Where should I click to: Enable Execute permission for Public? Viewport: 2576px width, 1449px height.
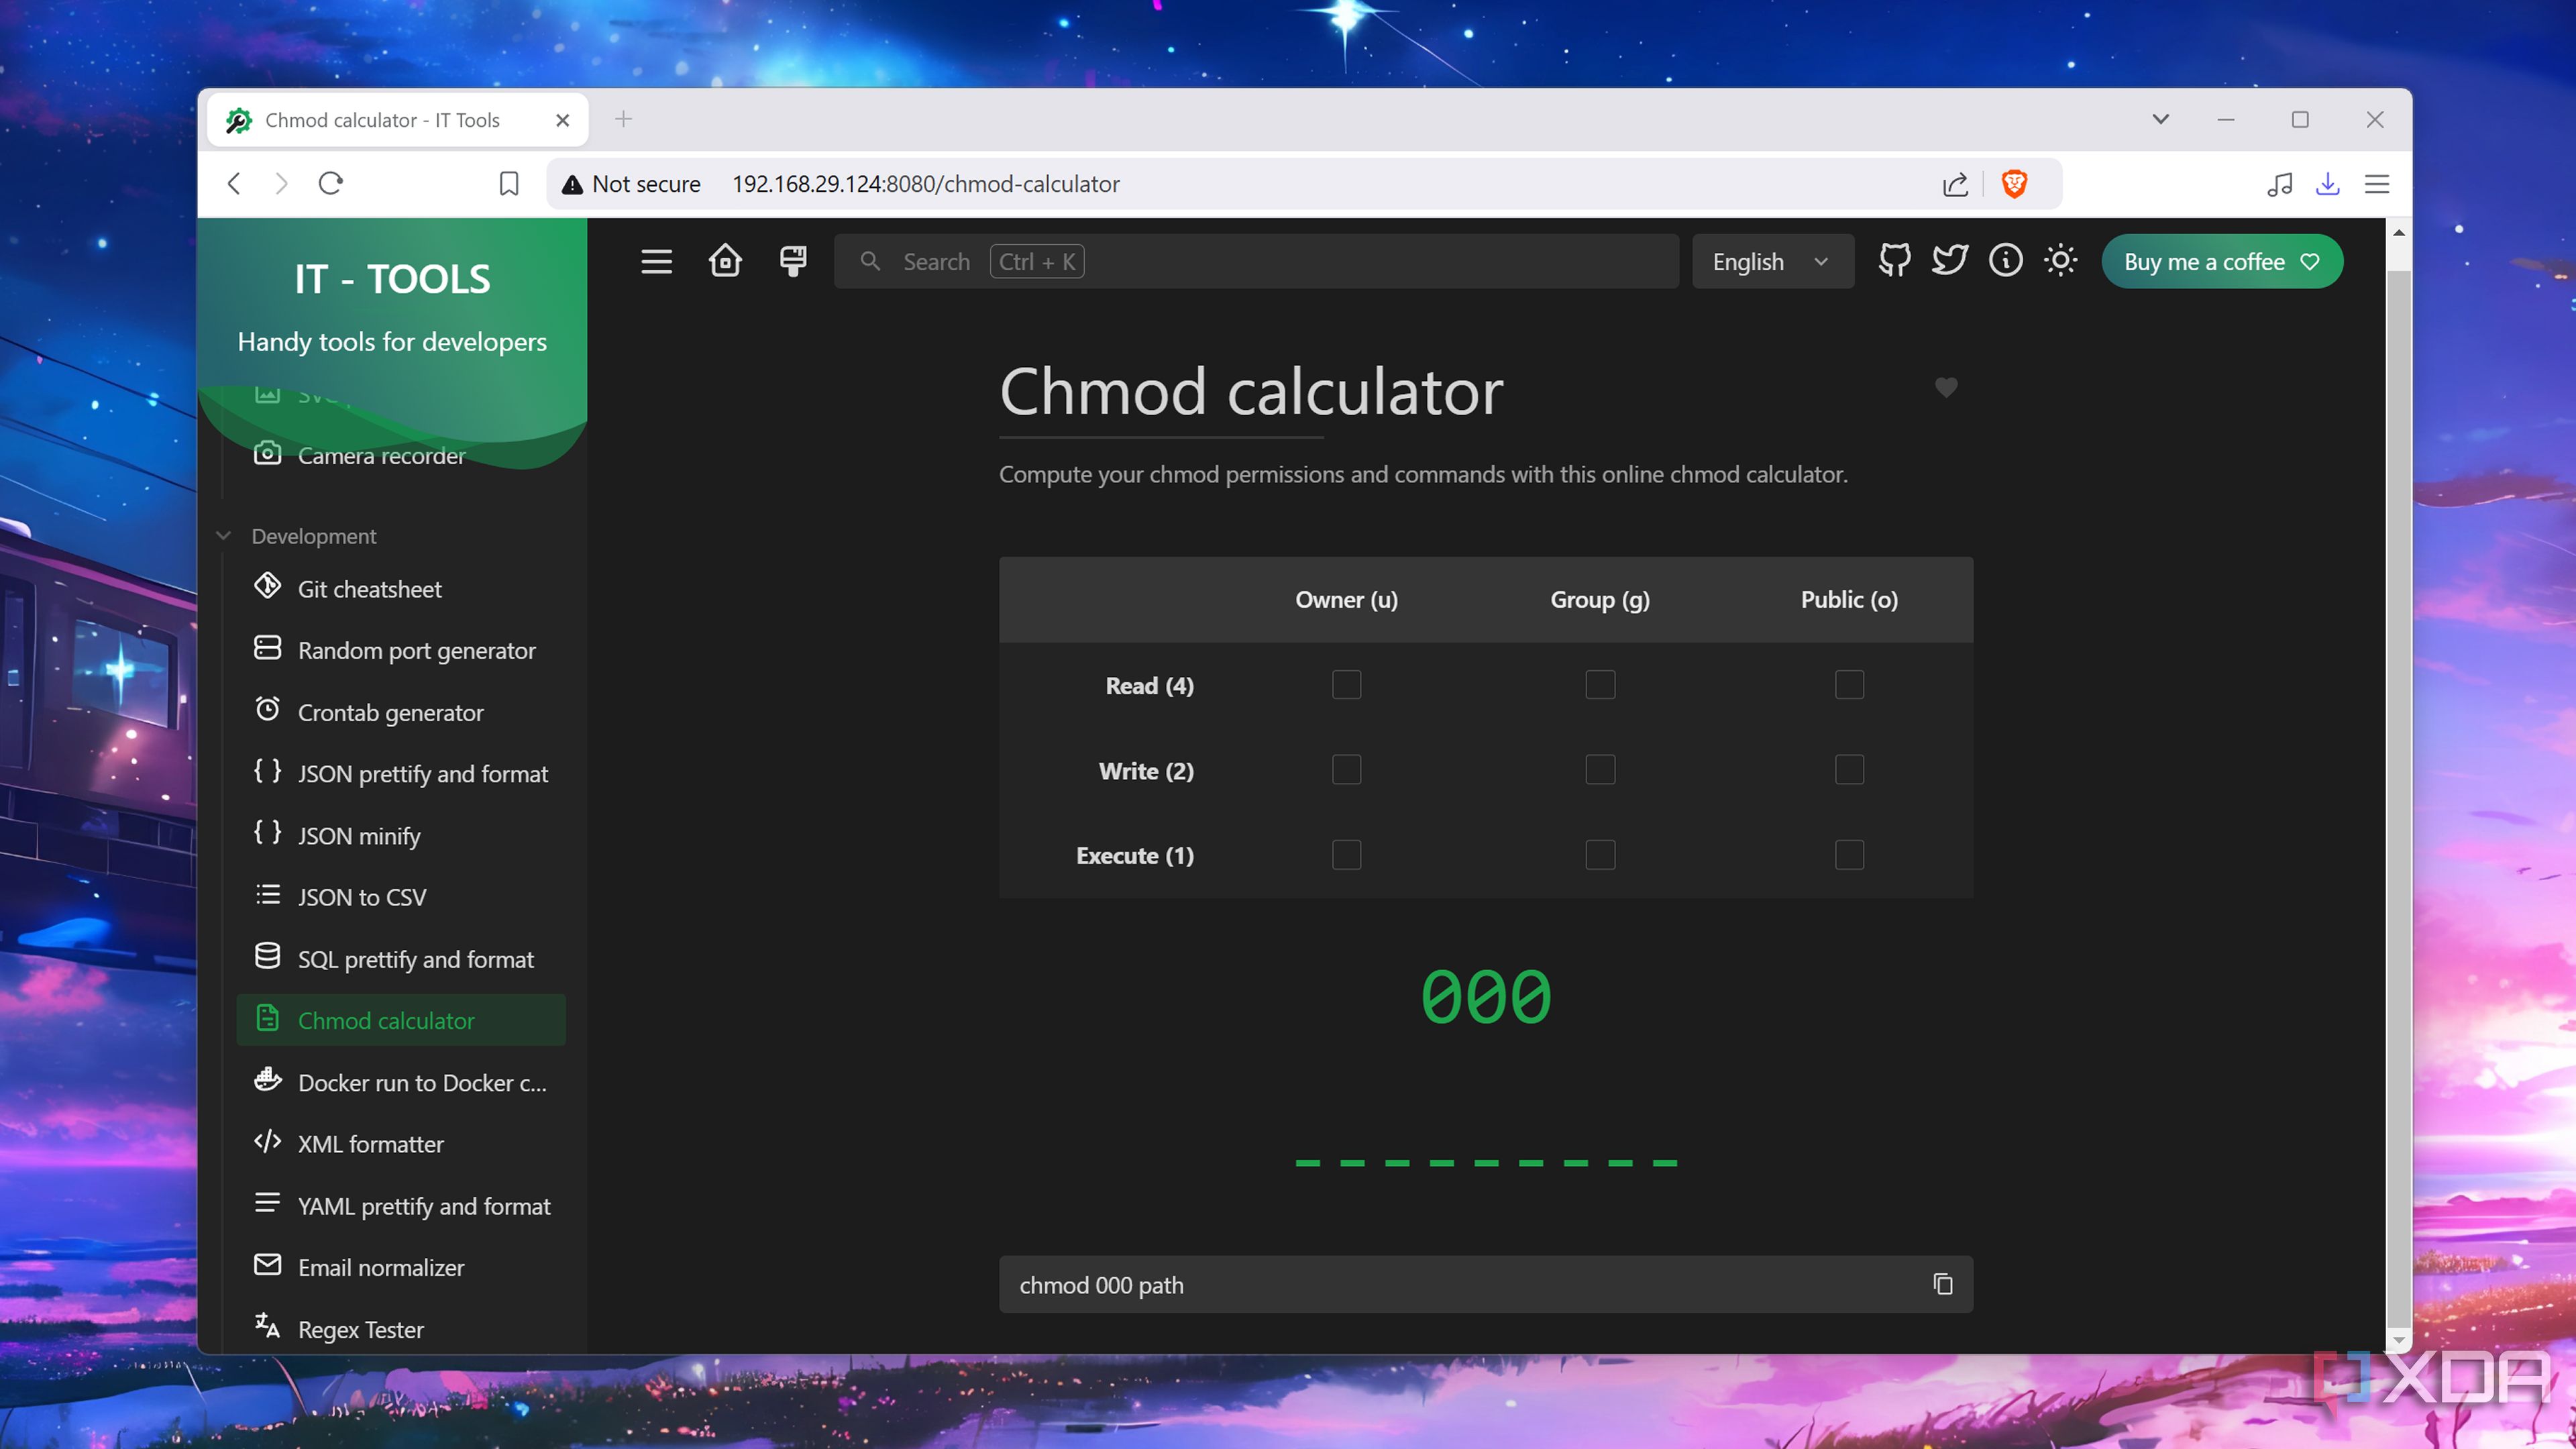(1848, 854)
